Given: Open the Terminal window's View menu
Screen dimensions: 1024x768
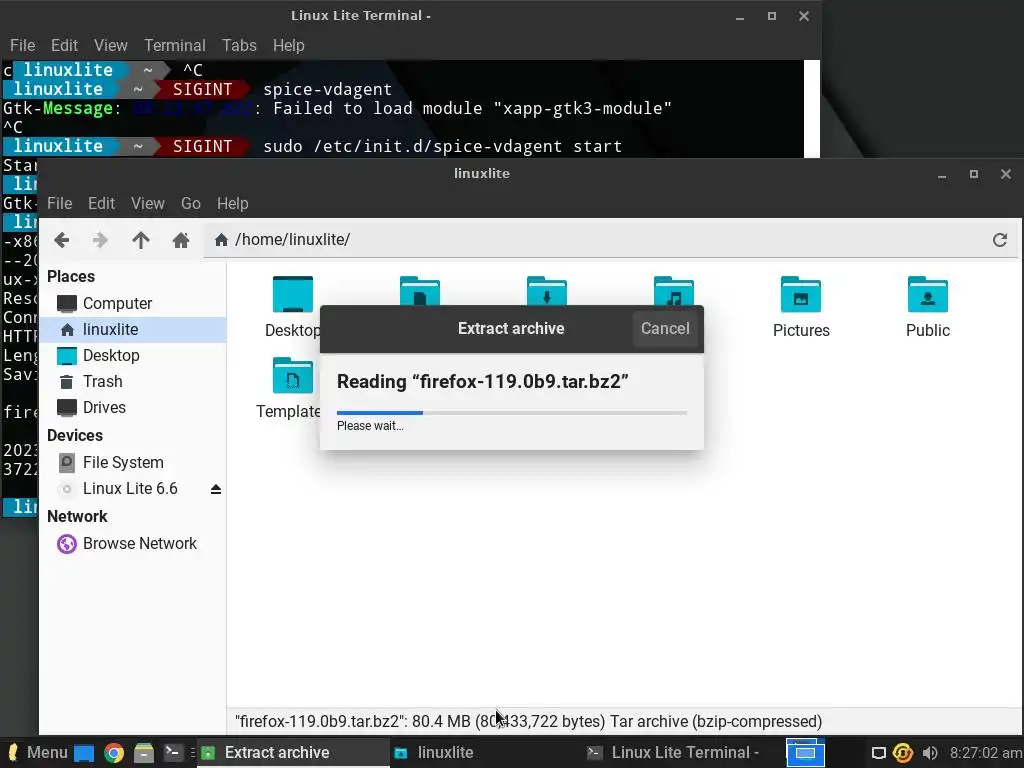Looking at the screenshot, I should 110,46.
